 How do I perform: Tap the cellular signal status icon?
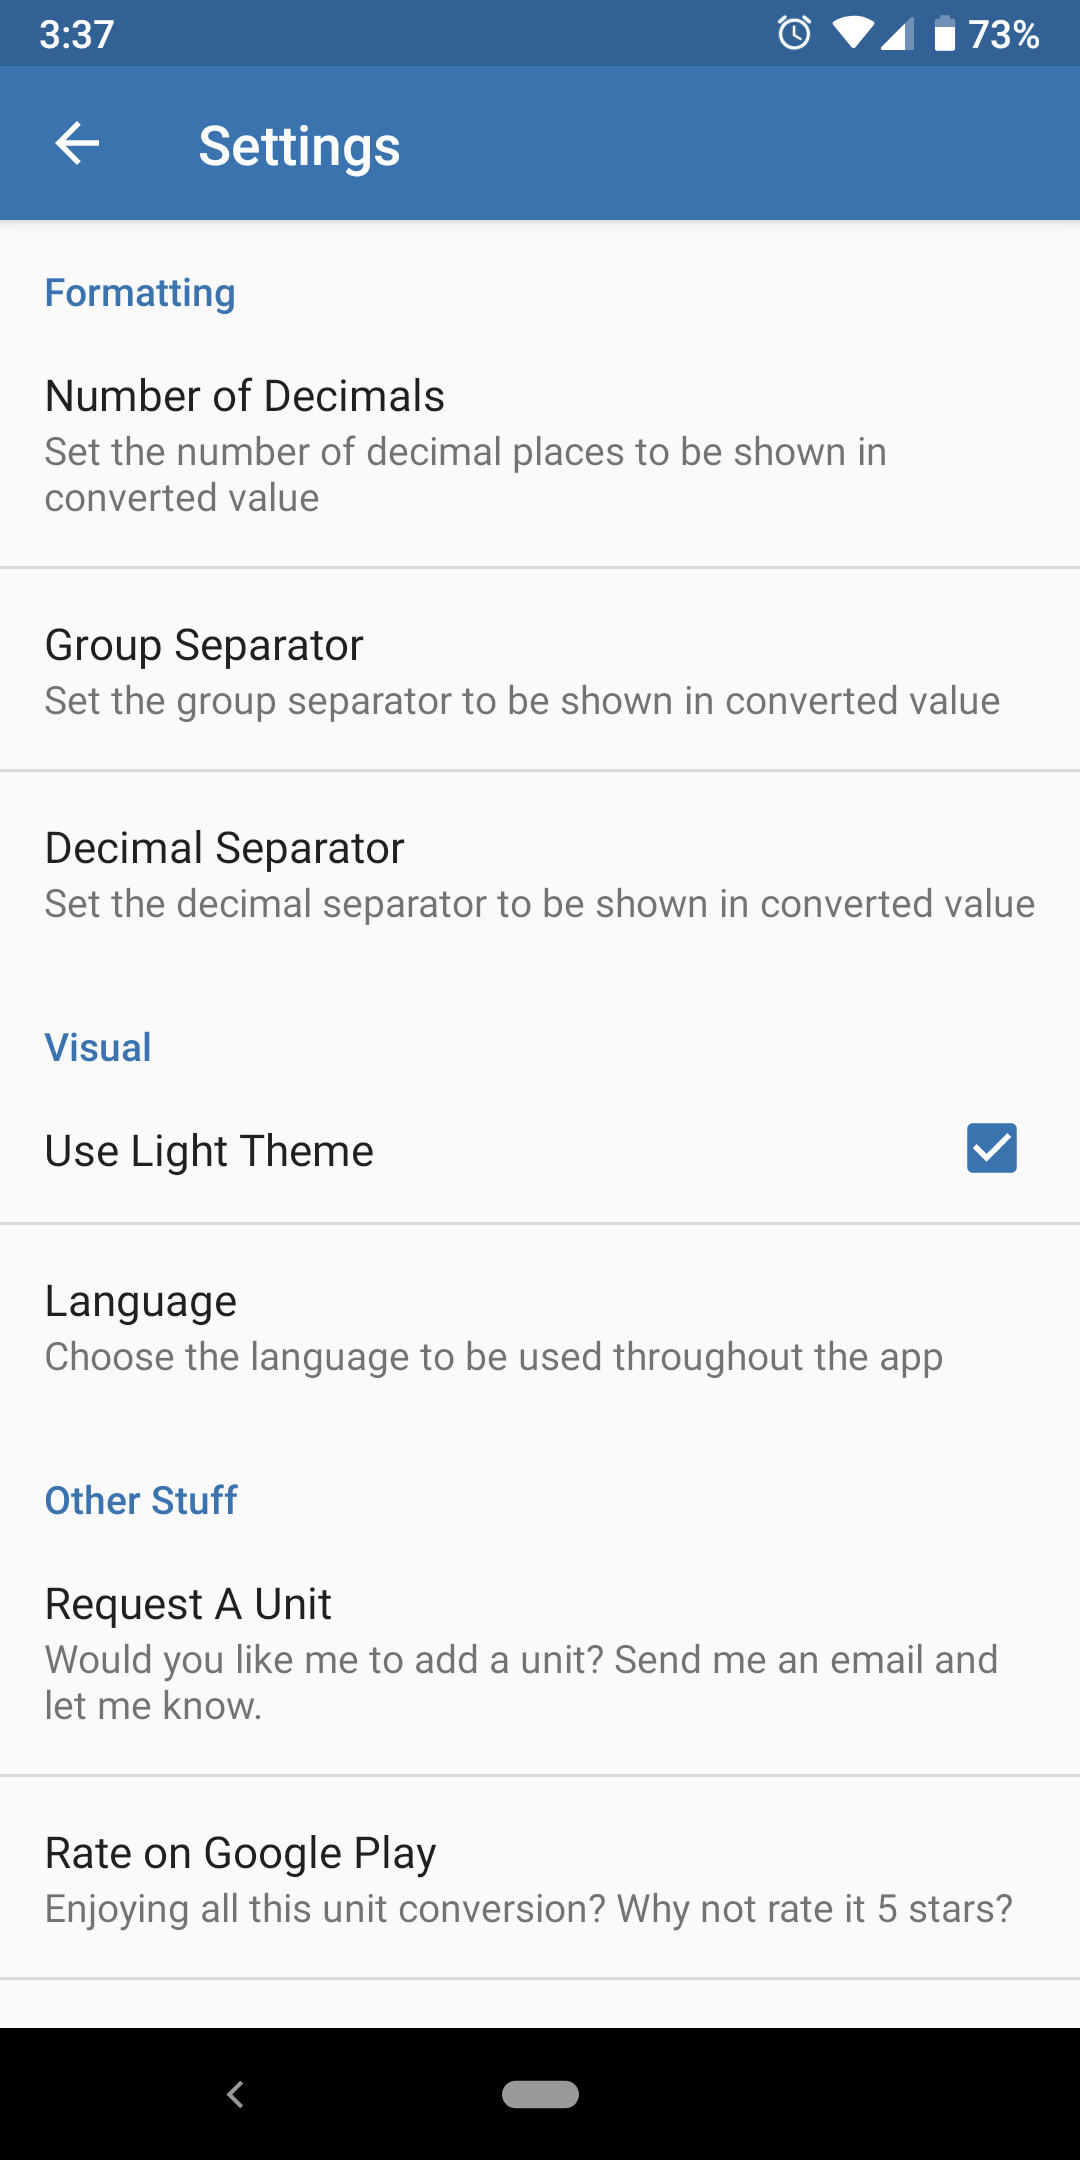897,34
